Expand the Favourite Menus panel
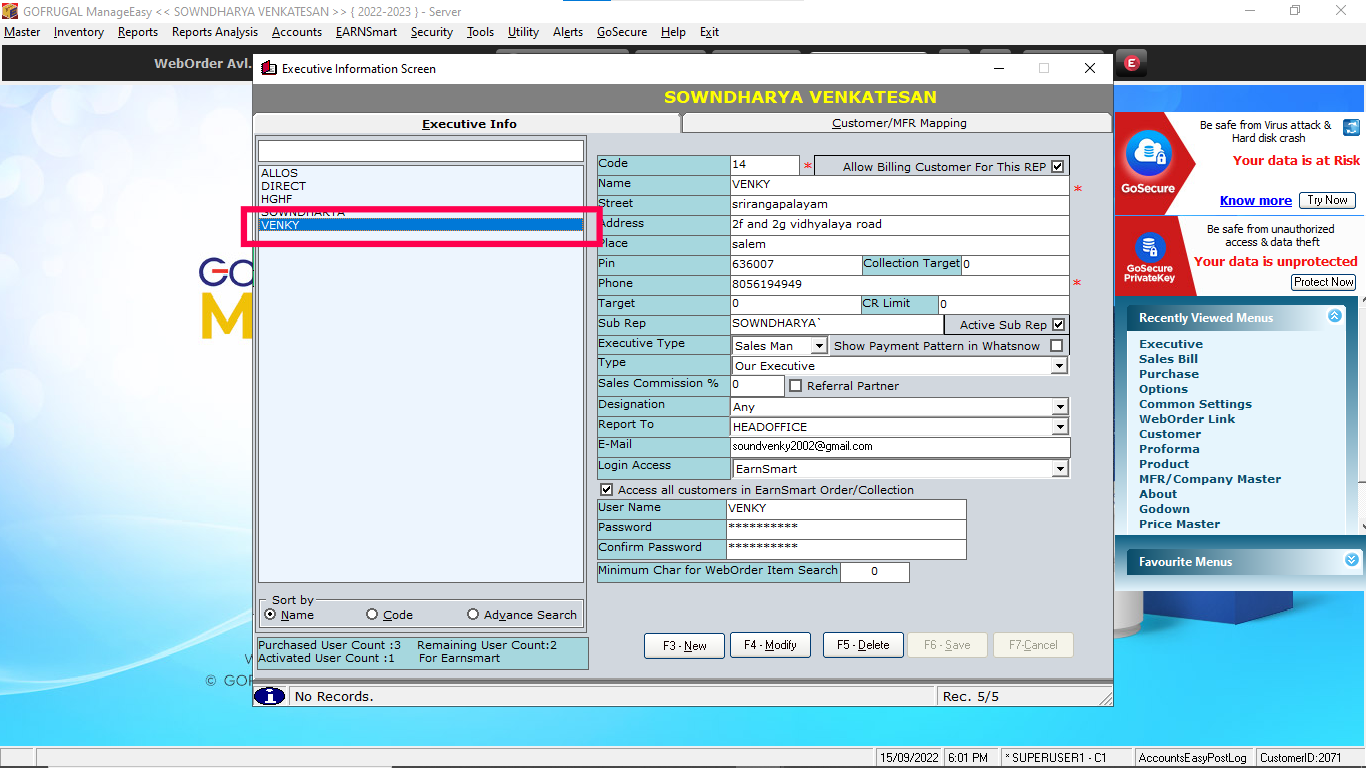1366x768 pixels. [1352, 560]
